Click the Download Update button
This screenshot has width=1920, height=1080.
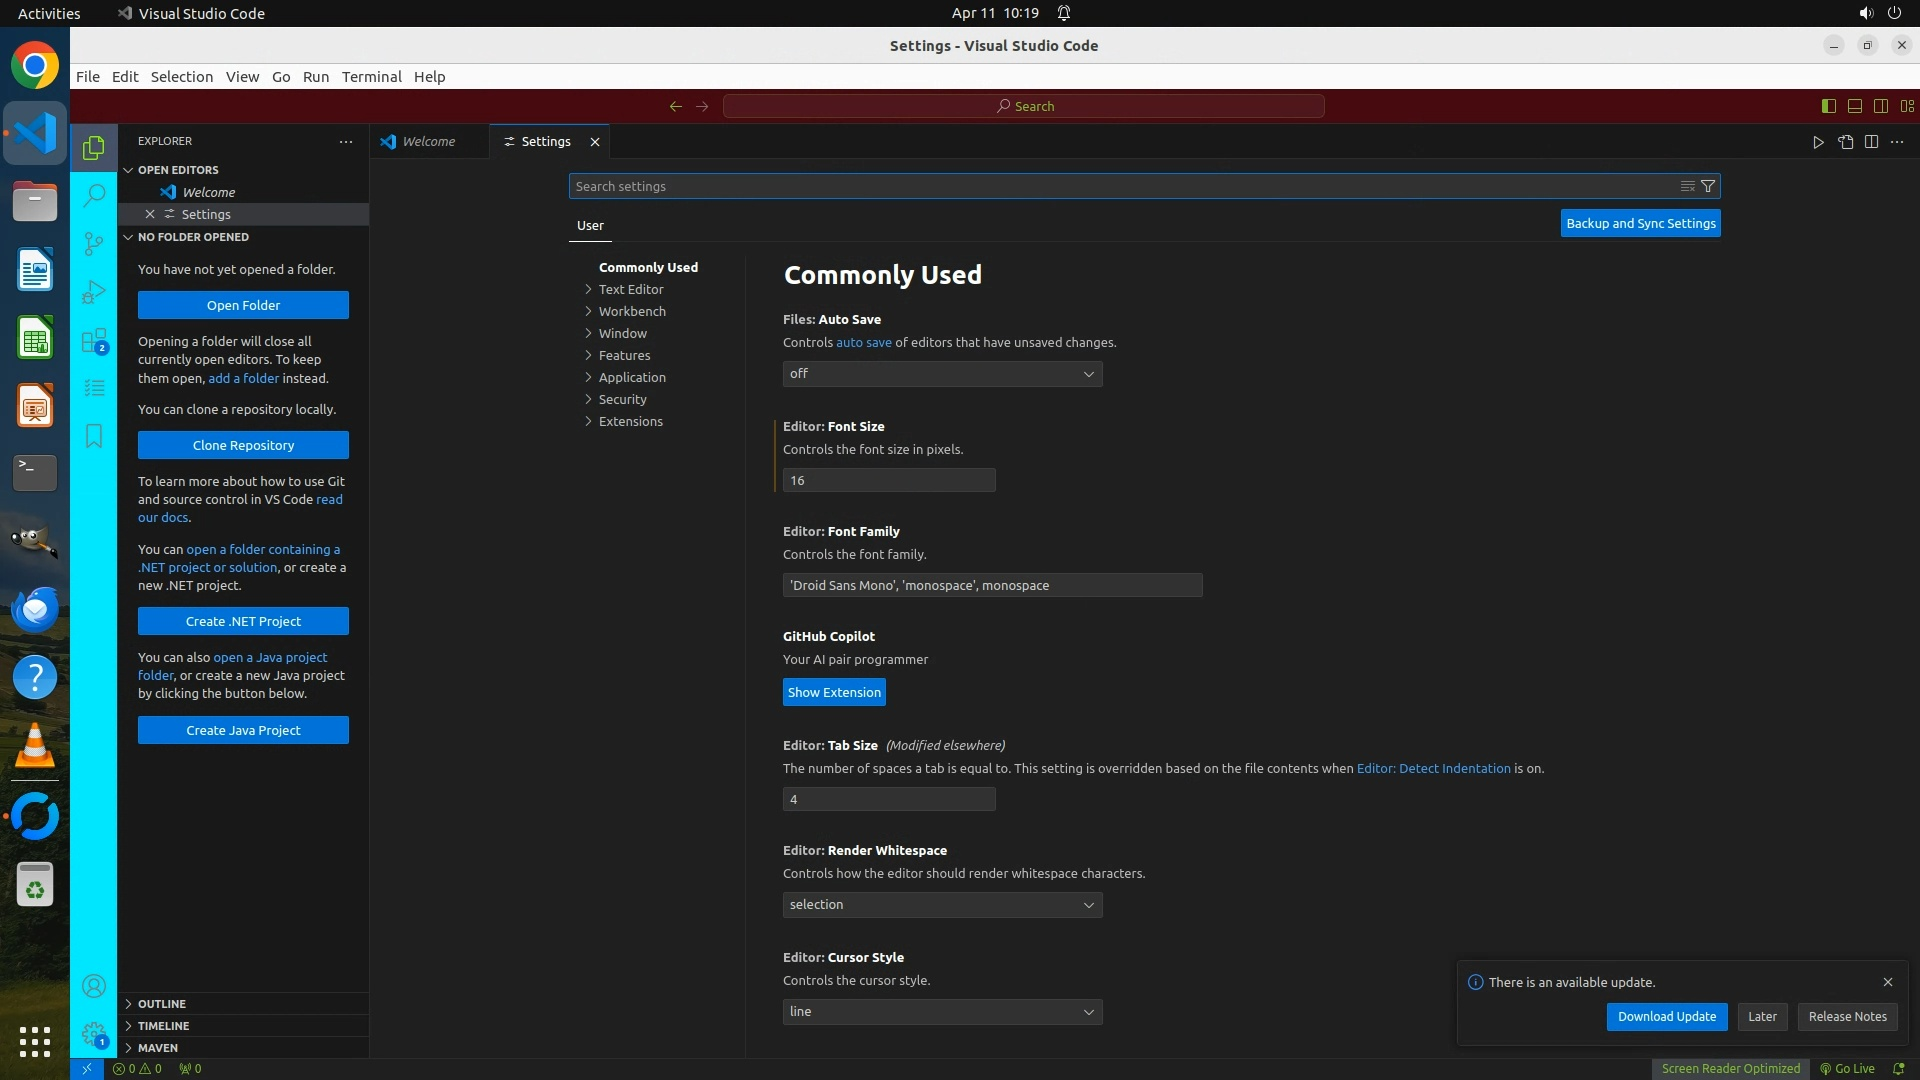click(x=1666, y=1016)
